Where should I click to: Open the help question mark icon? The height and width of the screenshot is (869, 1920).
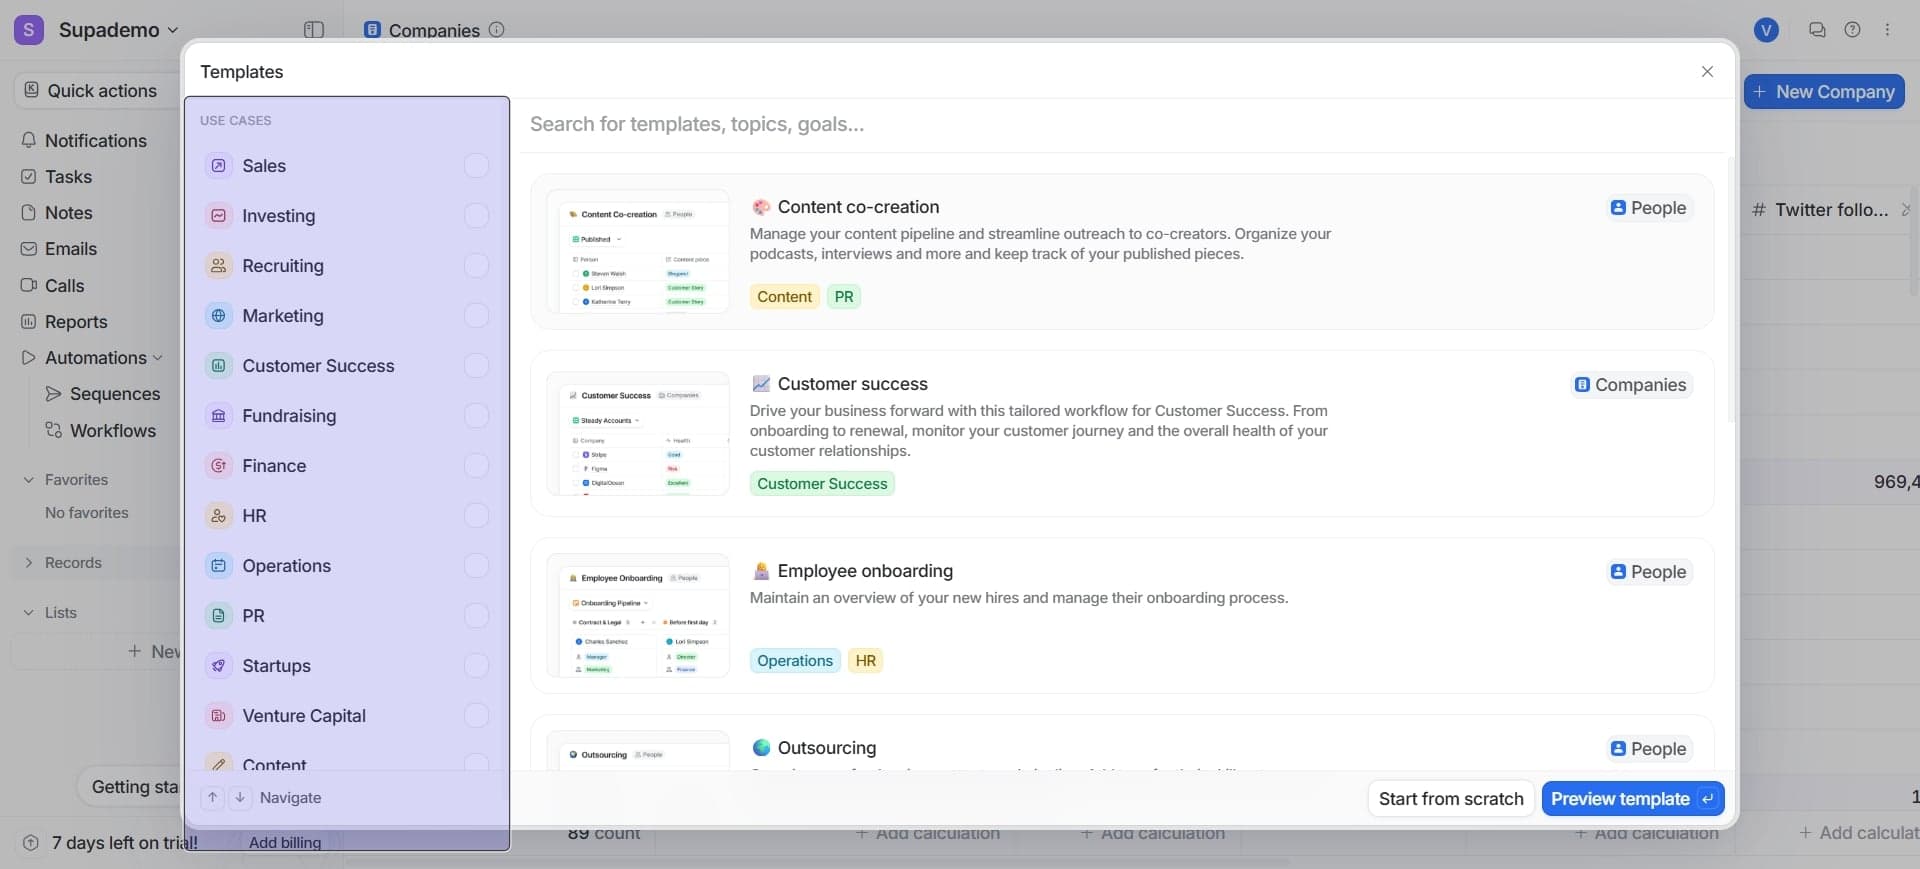tap(1852, 30)
